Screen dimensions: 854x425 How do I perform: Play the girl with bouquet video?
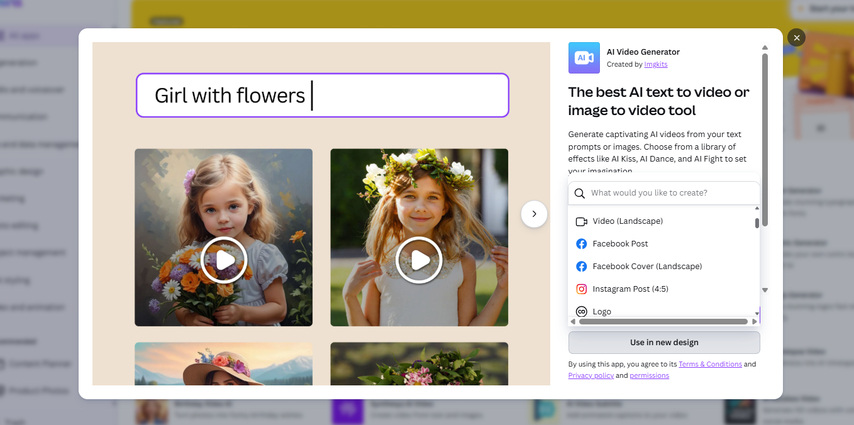coord(224,260)
